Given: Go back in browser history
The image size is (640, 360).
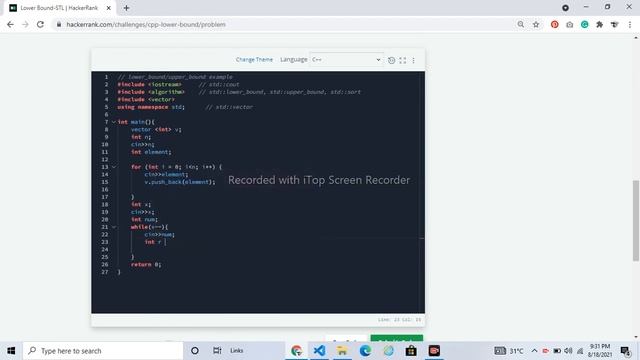Looking at the screenshot, I should [10, 24].
